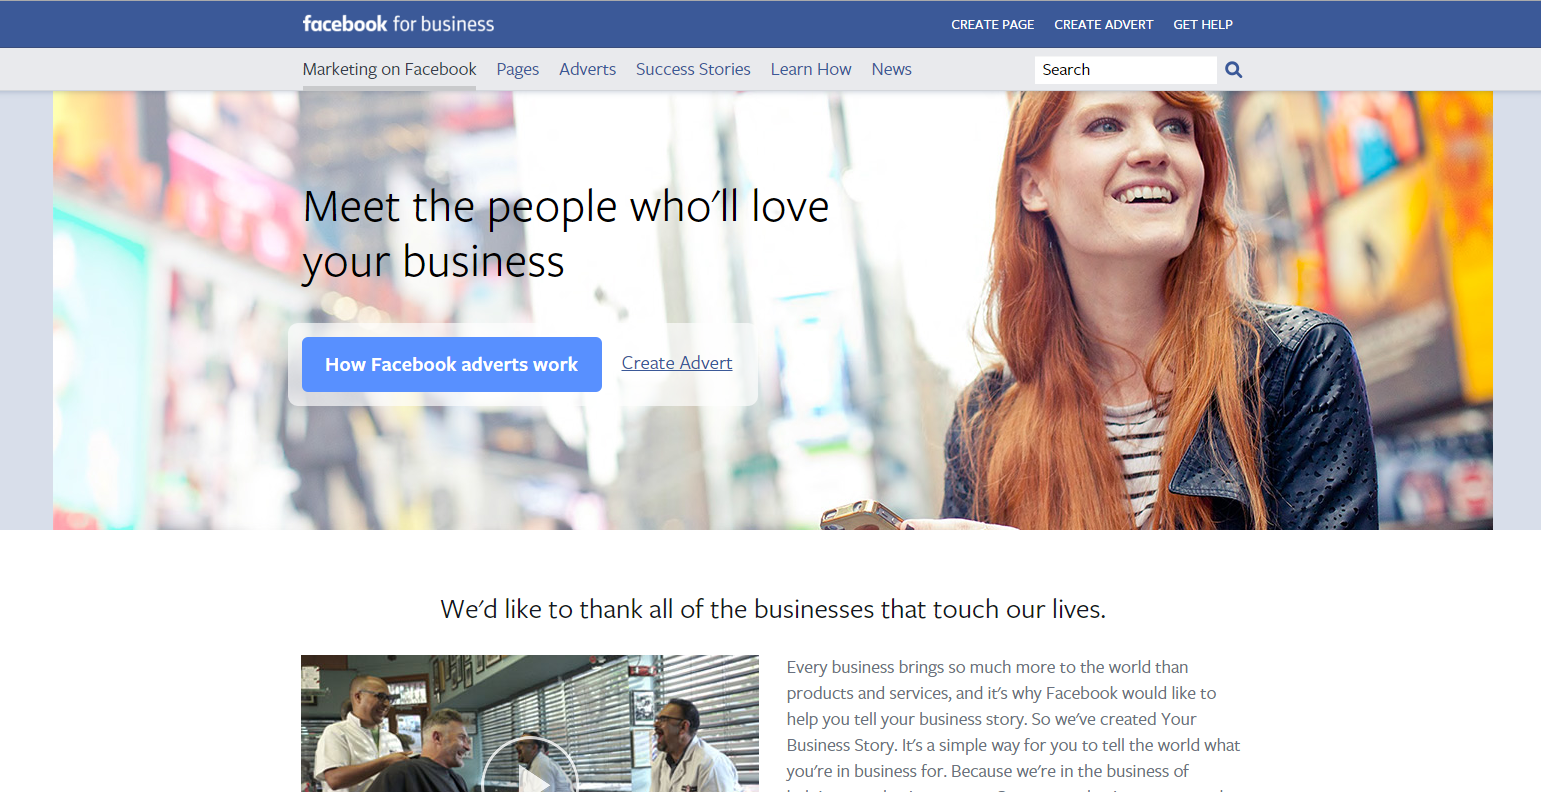Open the facebook for business logo

398,24
